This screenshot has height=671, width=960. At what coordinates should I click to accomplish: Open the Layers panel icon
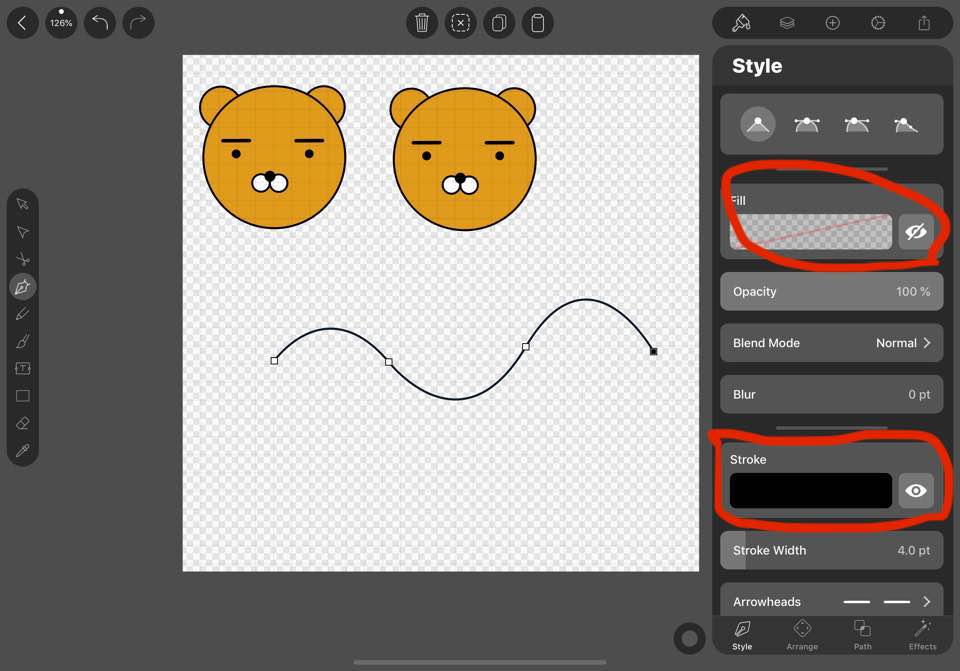coord(787,23)
